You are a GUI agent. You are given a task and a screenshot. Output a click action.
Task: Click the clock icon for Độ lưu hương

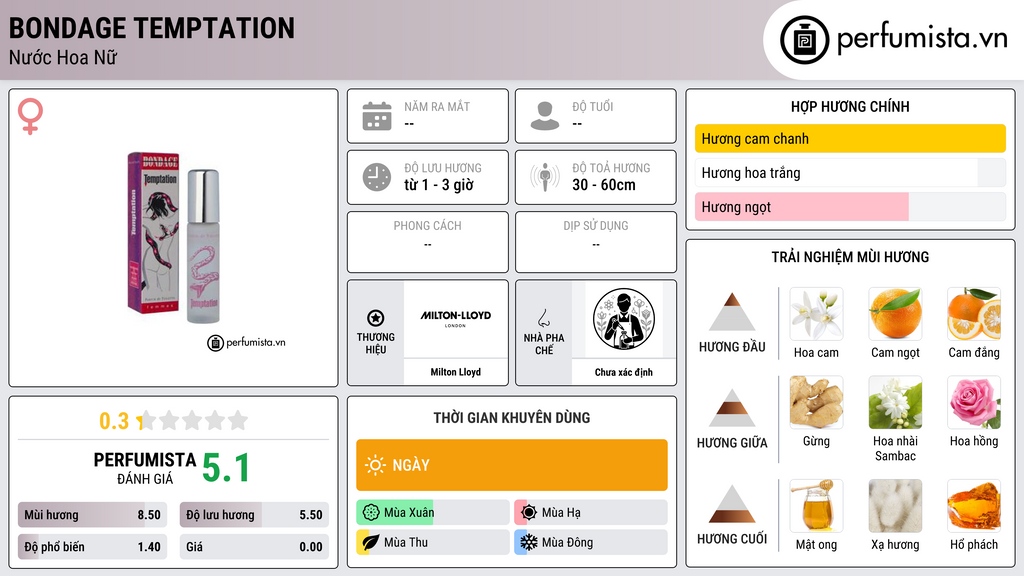[377, 177]
